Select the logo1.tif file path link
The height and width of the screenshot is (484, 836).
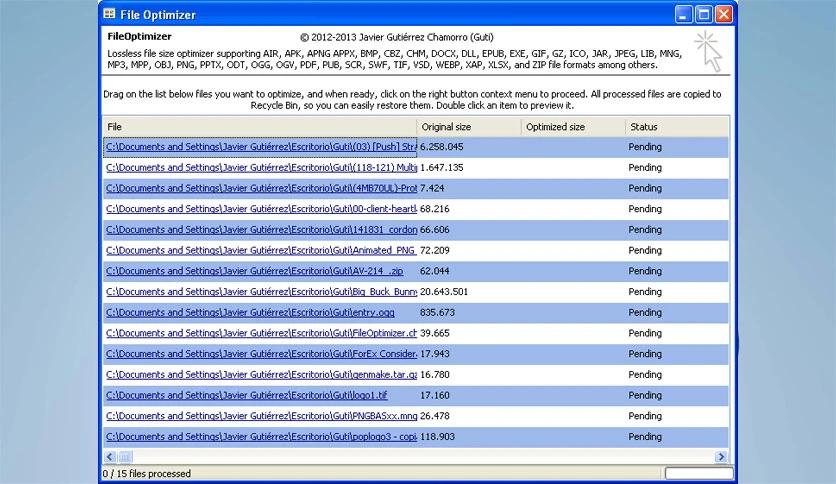(x=246, y=396)
